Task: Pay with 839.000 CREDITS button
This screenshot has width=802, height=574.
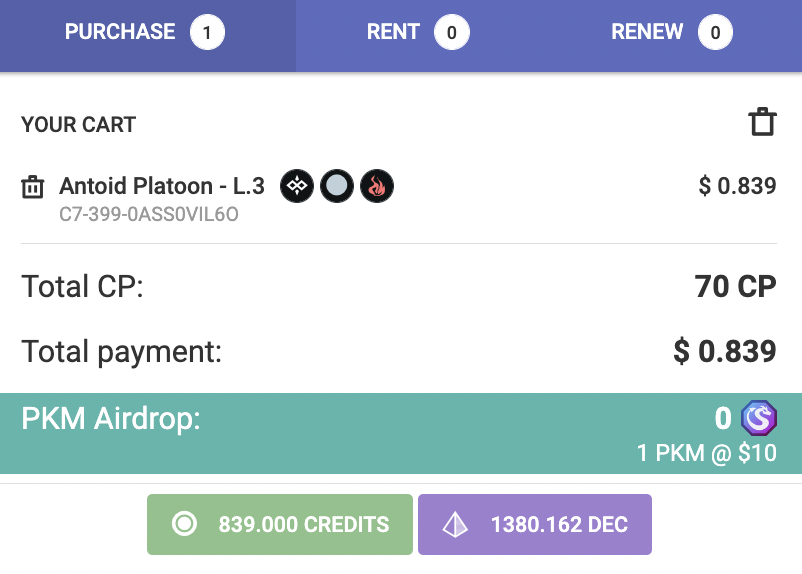Action: pyautogui.click(x=280, y=524)
